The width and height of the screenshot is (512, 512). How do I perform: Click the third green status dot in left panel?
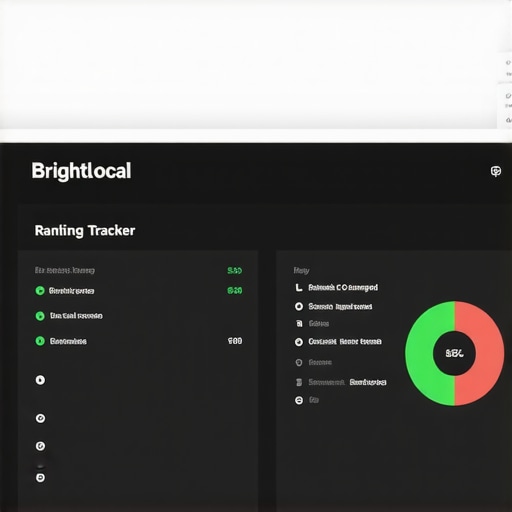(40, 341)
